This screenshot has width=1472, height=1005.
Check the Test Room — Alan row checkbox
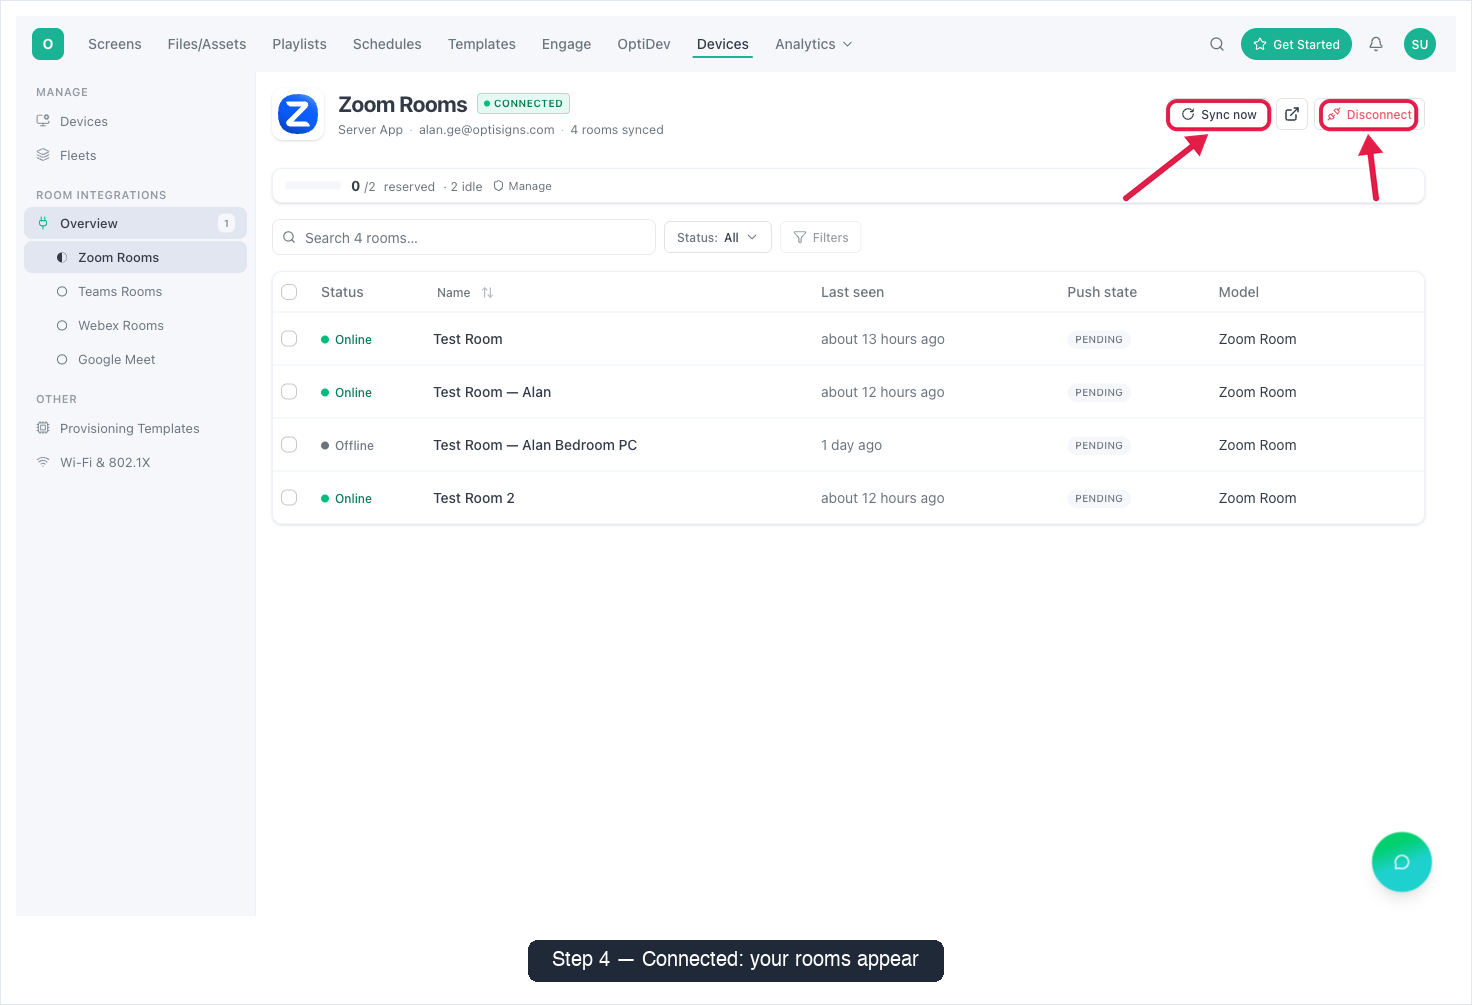(289, 392)
